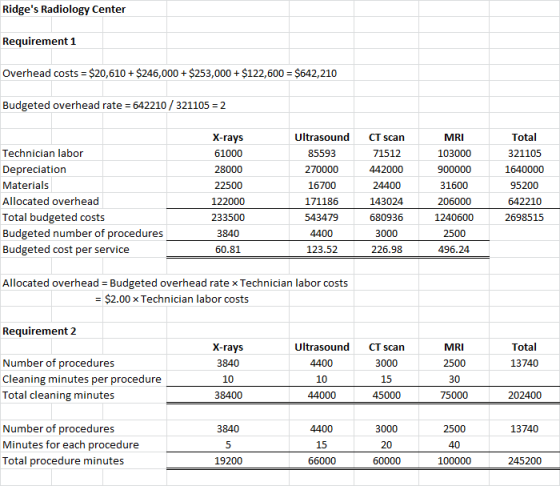Click CT scan cost per service 226.98
Viewport: 560px width, 486px height.
[x=387, y=250]
